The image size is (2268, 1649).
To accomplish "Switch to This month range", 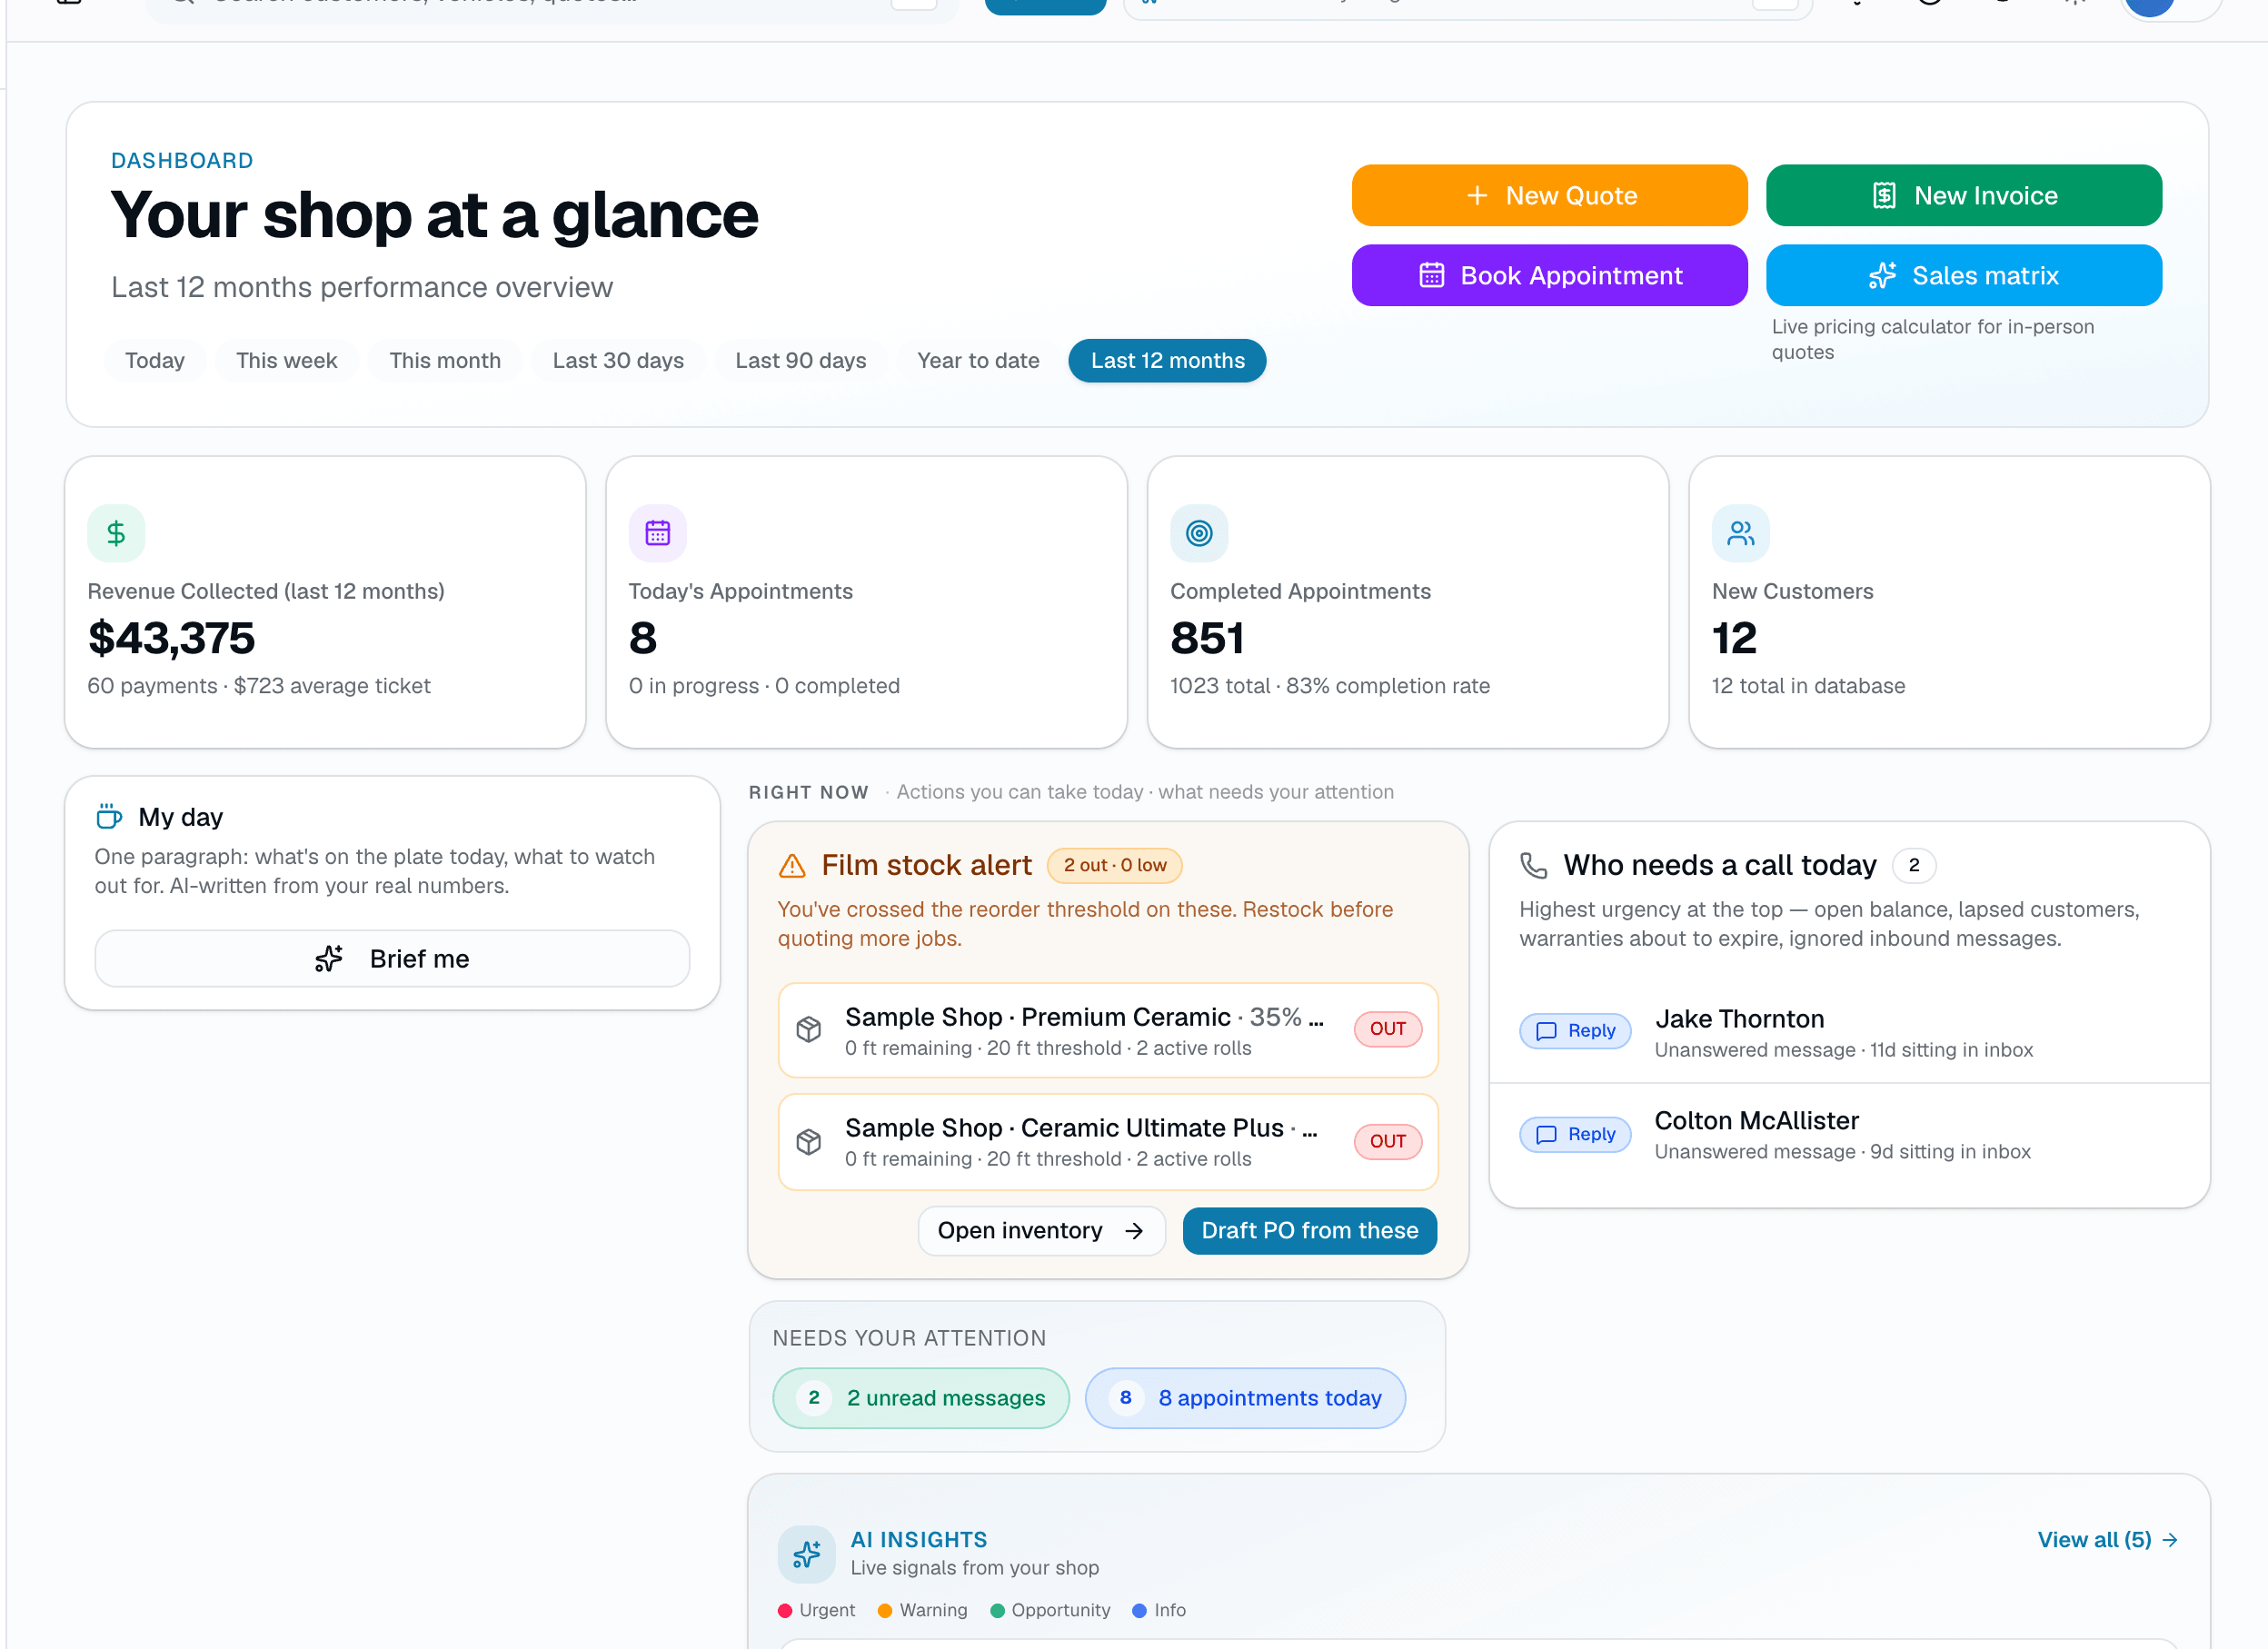I will point(445,361).
